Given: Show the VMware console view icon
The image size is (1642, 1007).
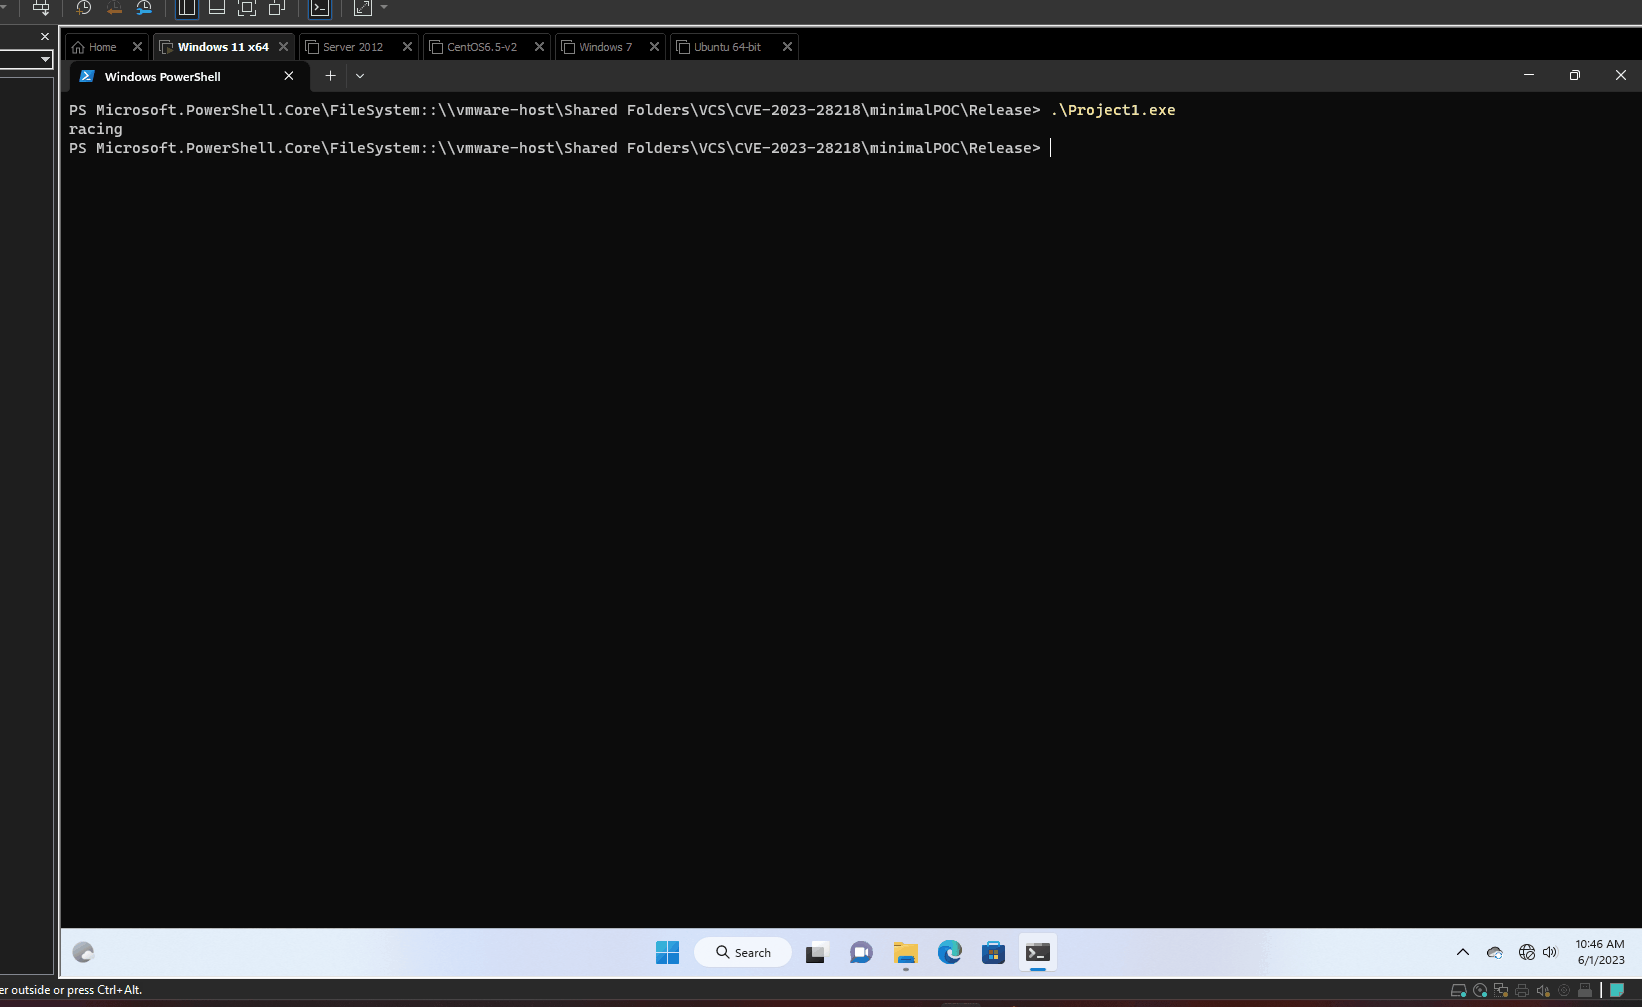Looking at the screenshot, I should (x=320, y=8).
